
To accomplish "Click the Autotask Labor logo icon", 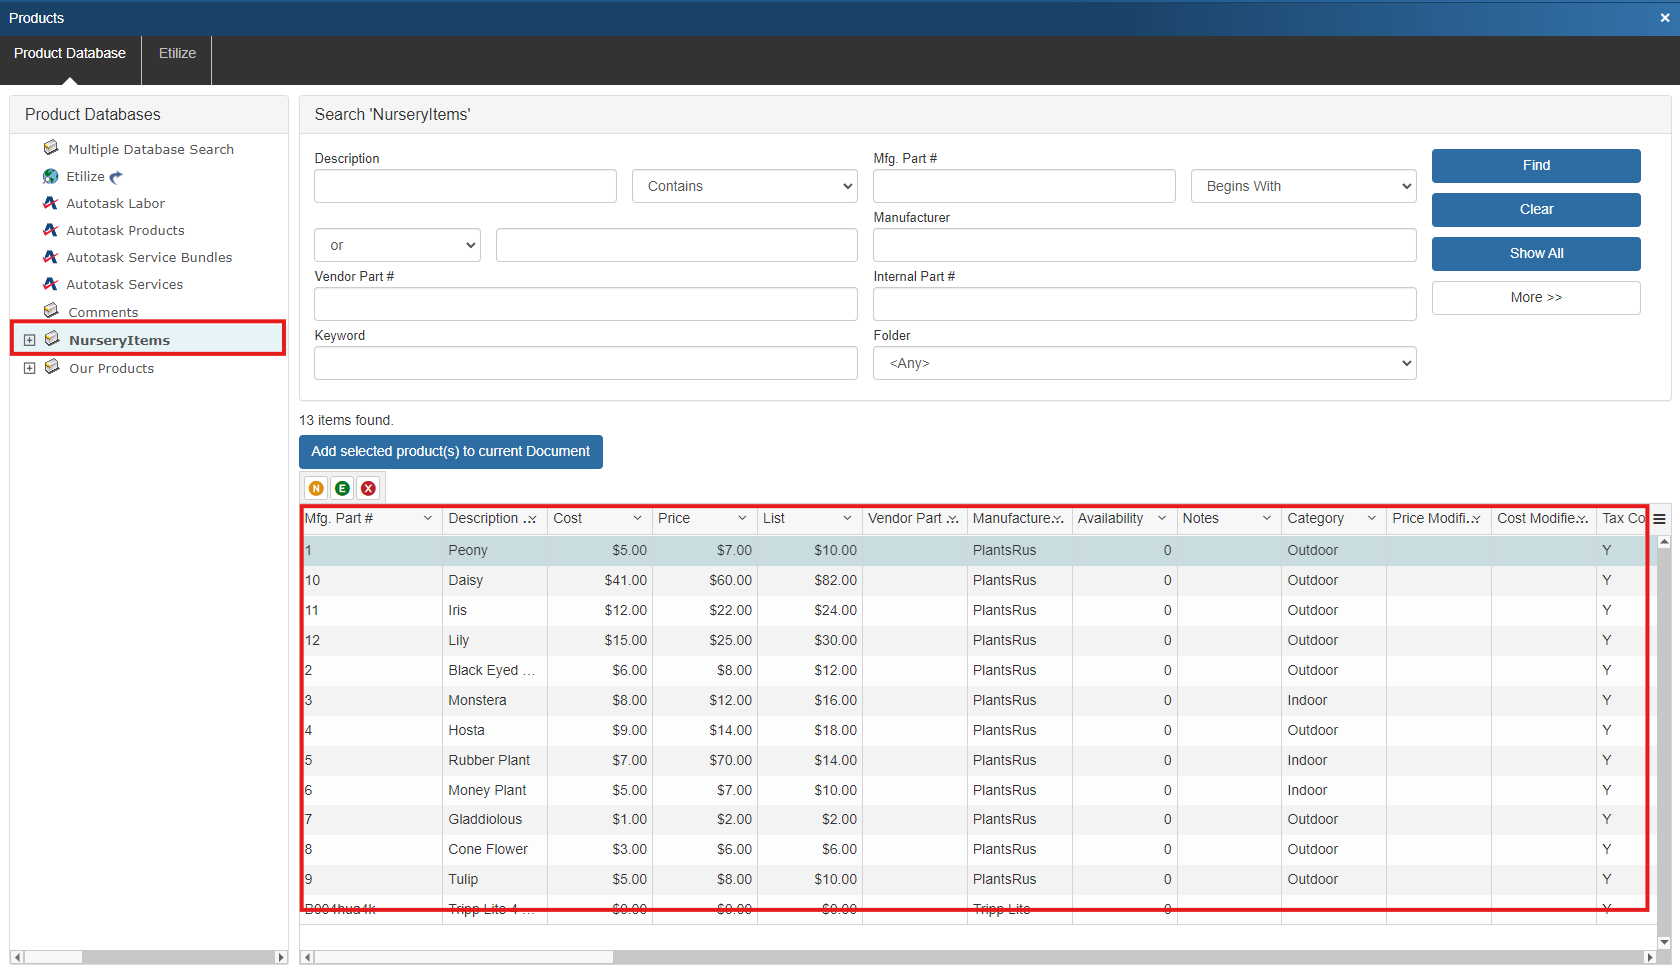I will click(x=51, y=203).
